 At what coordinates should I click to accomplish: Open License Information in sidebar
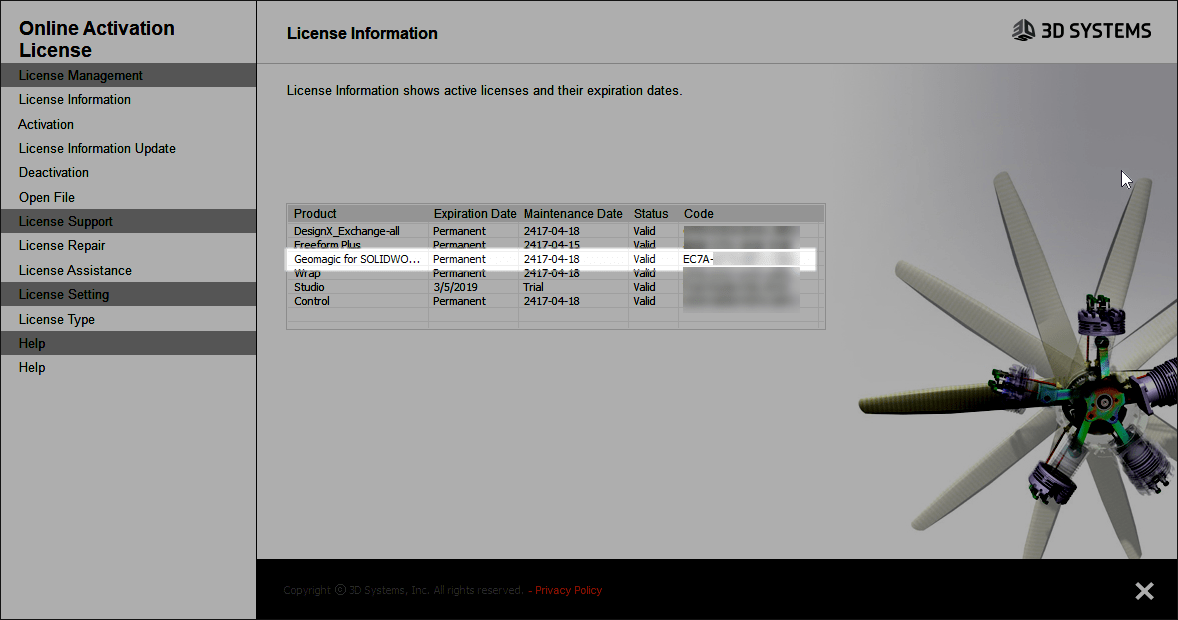(74, 99)
